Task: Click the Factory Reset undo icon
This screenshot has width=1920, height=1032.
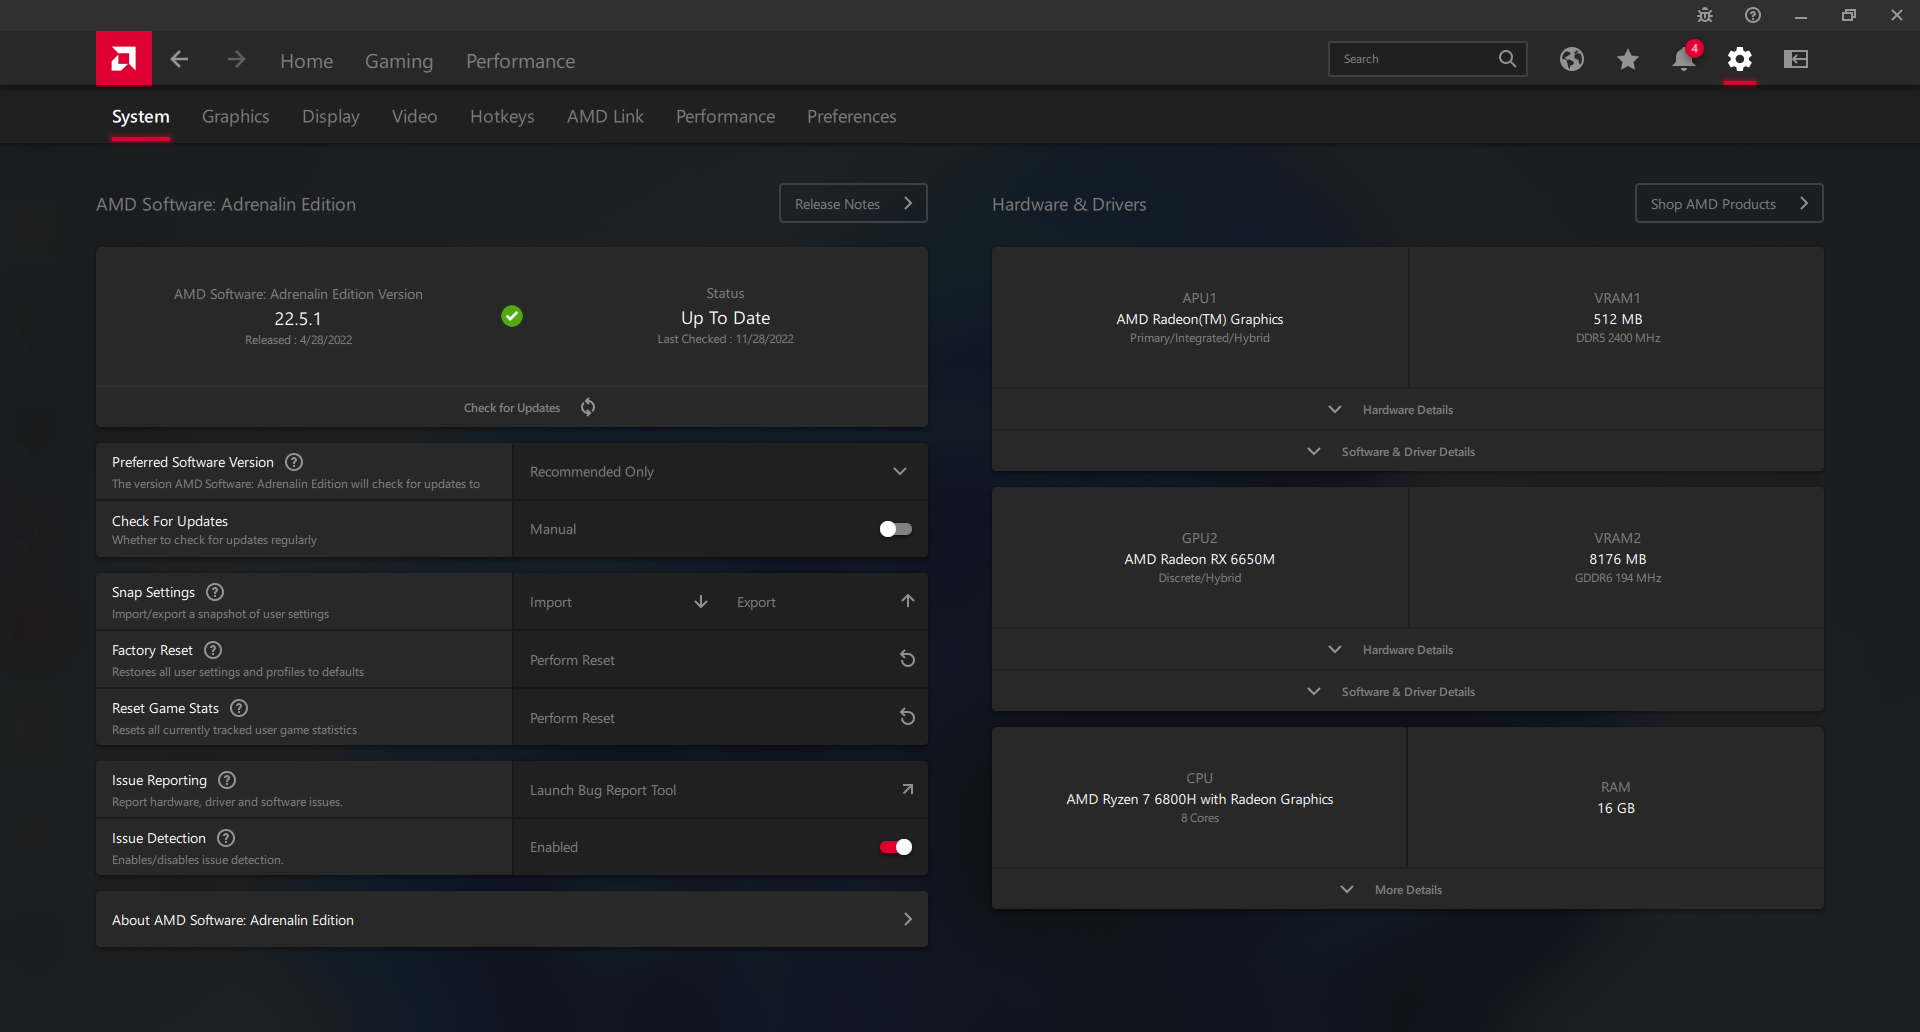Action: [x=908, y=659]
